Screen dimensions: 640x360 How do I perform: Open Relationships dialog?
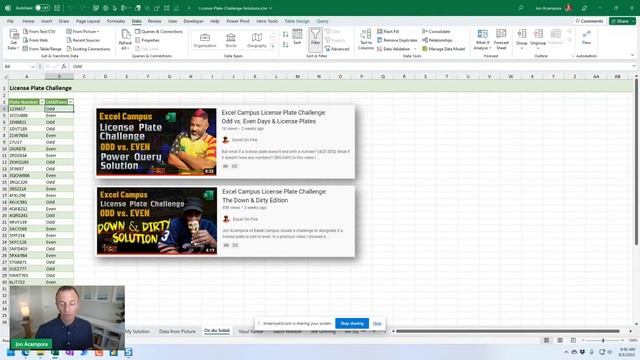(x=437, y=40)
